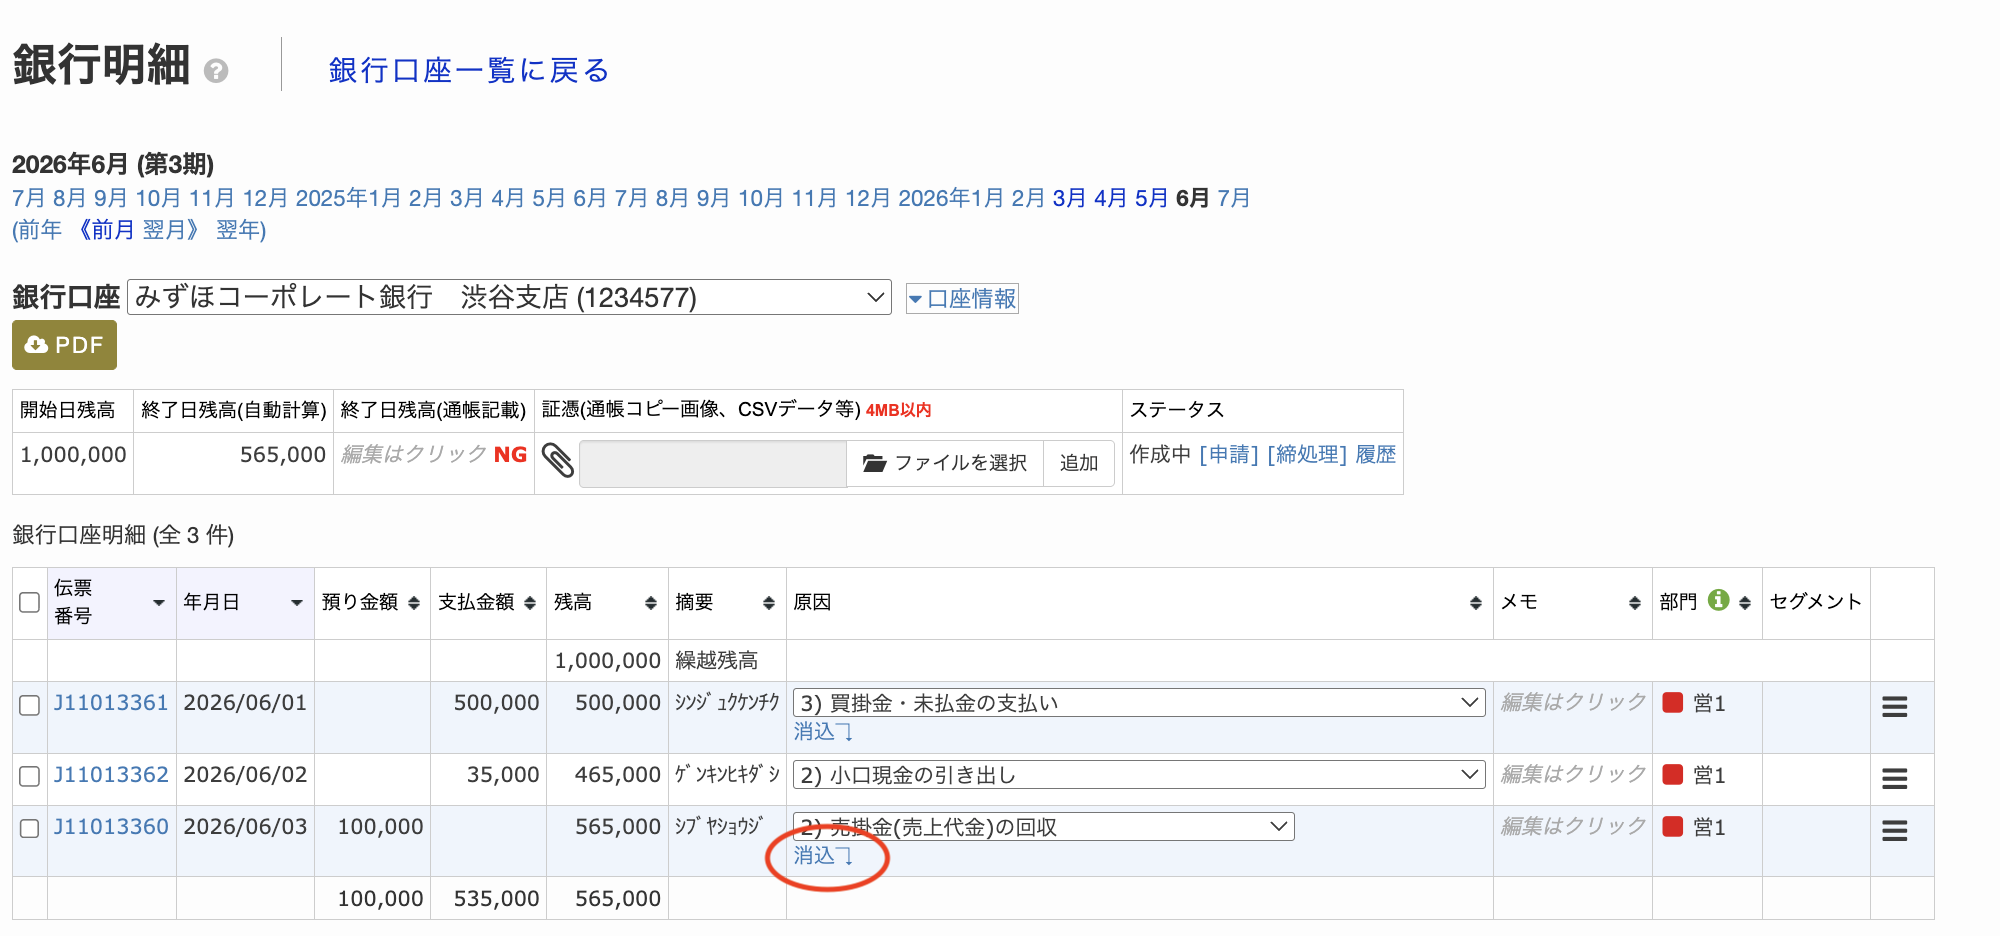Open the 売掛金(売上代金)の回収 cause dropdown
The width and height of the screenshot is (2000, 936).
(1044, 826)
